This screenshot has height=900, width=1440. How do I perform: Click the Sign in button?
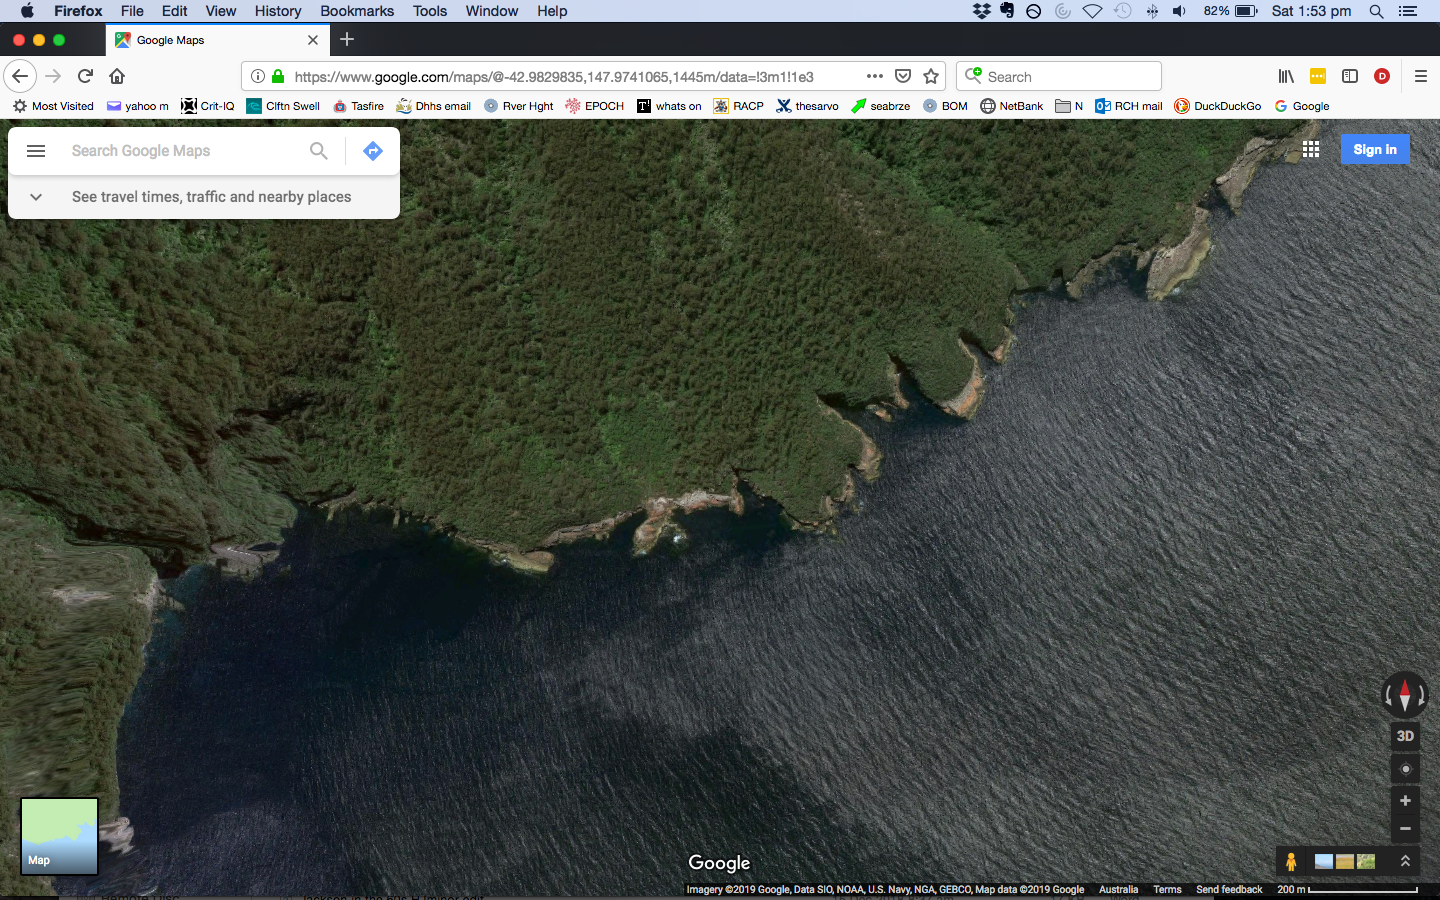[1374, 149]
